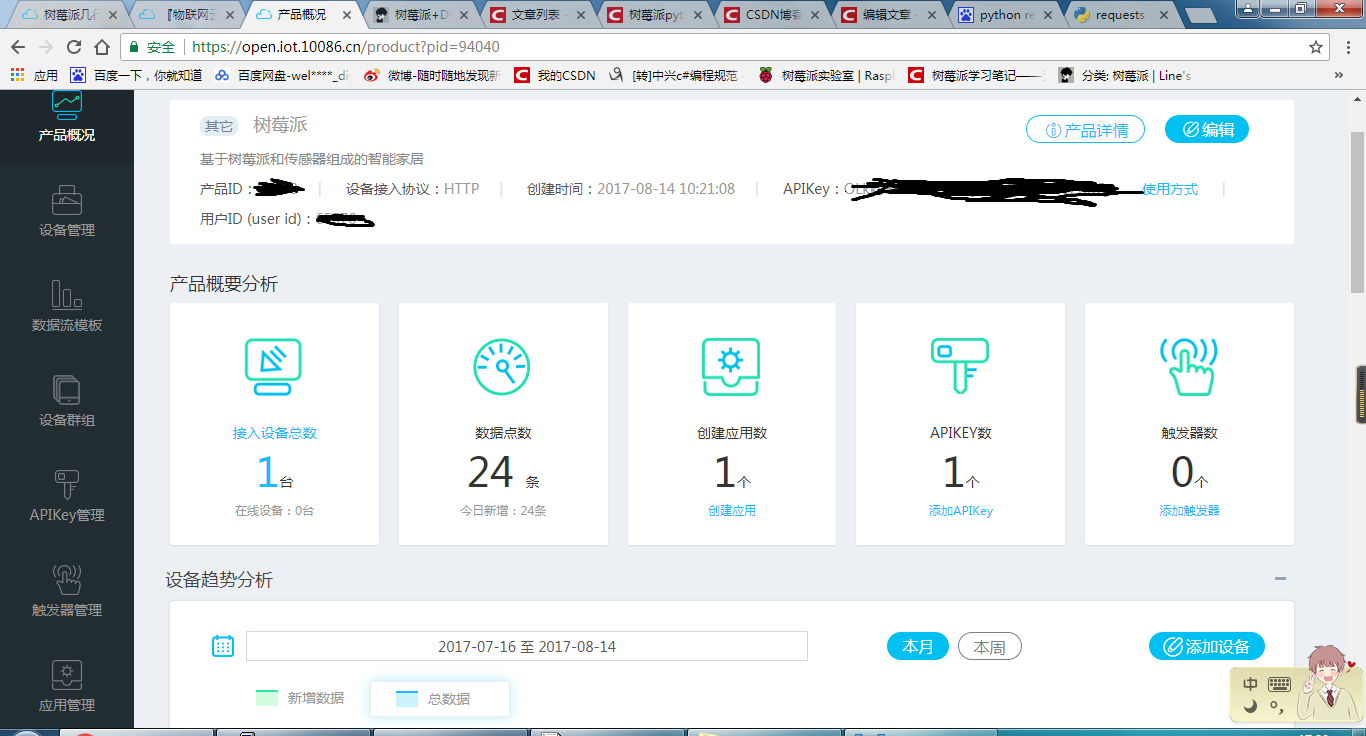Open 触发器管理 sidebar icon

pyautogui.click(x=67, y=580)
